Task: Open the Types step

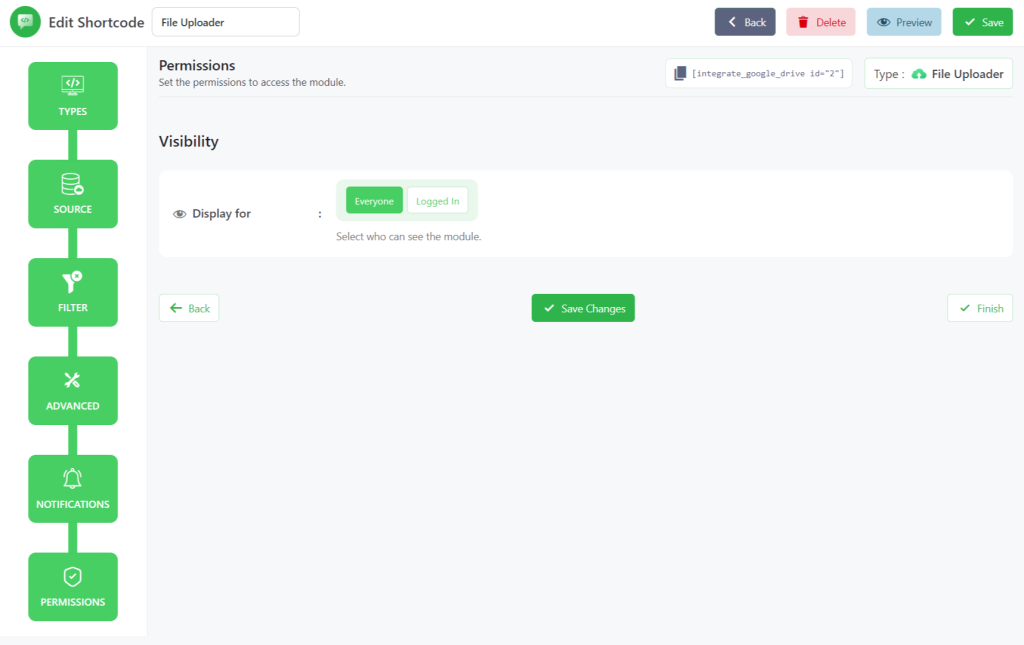Action: point(72,96)
